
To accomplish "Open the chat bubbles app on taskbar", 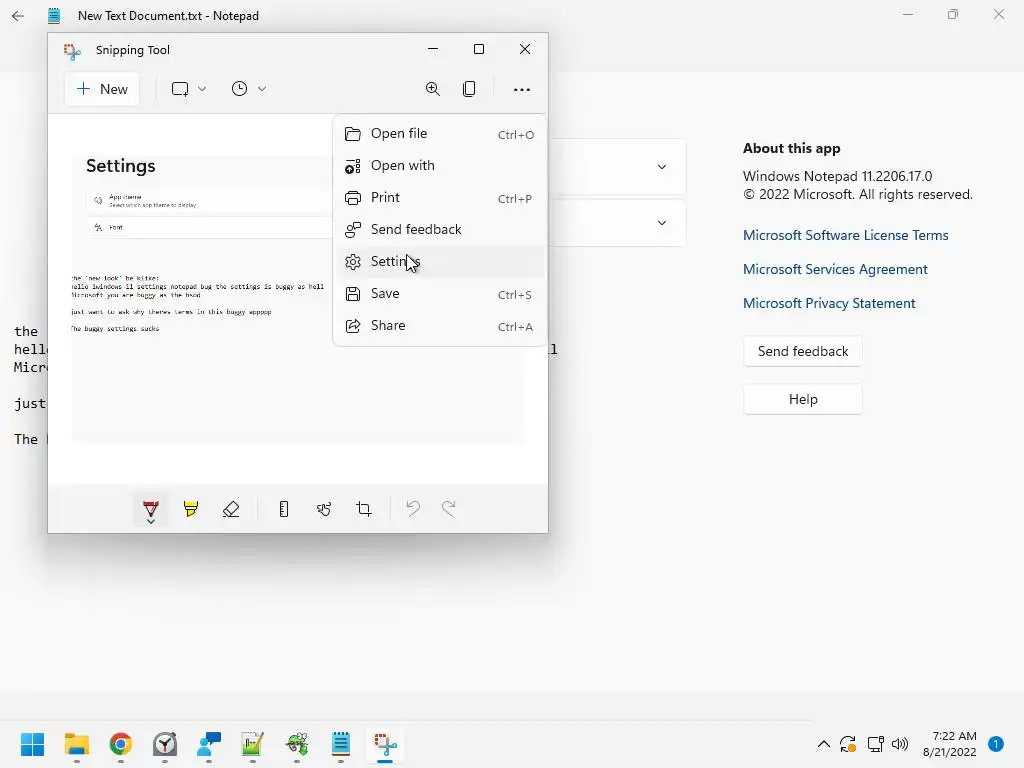I will pos(209,744).
